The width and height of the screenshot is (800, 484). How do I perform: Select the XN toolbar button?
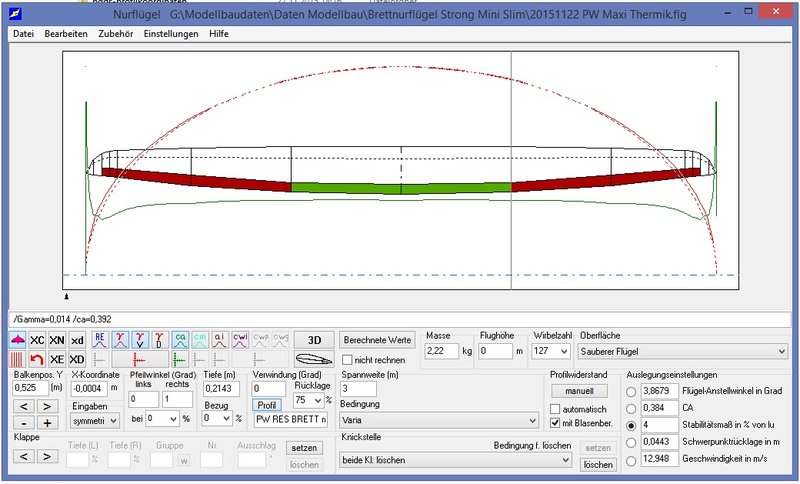(57, 340)
